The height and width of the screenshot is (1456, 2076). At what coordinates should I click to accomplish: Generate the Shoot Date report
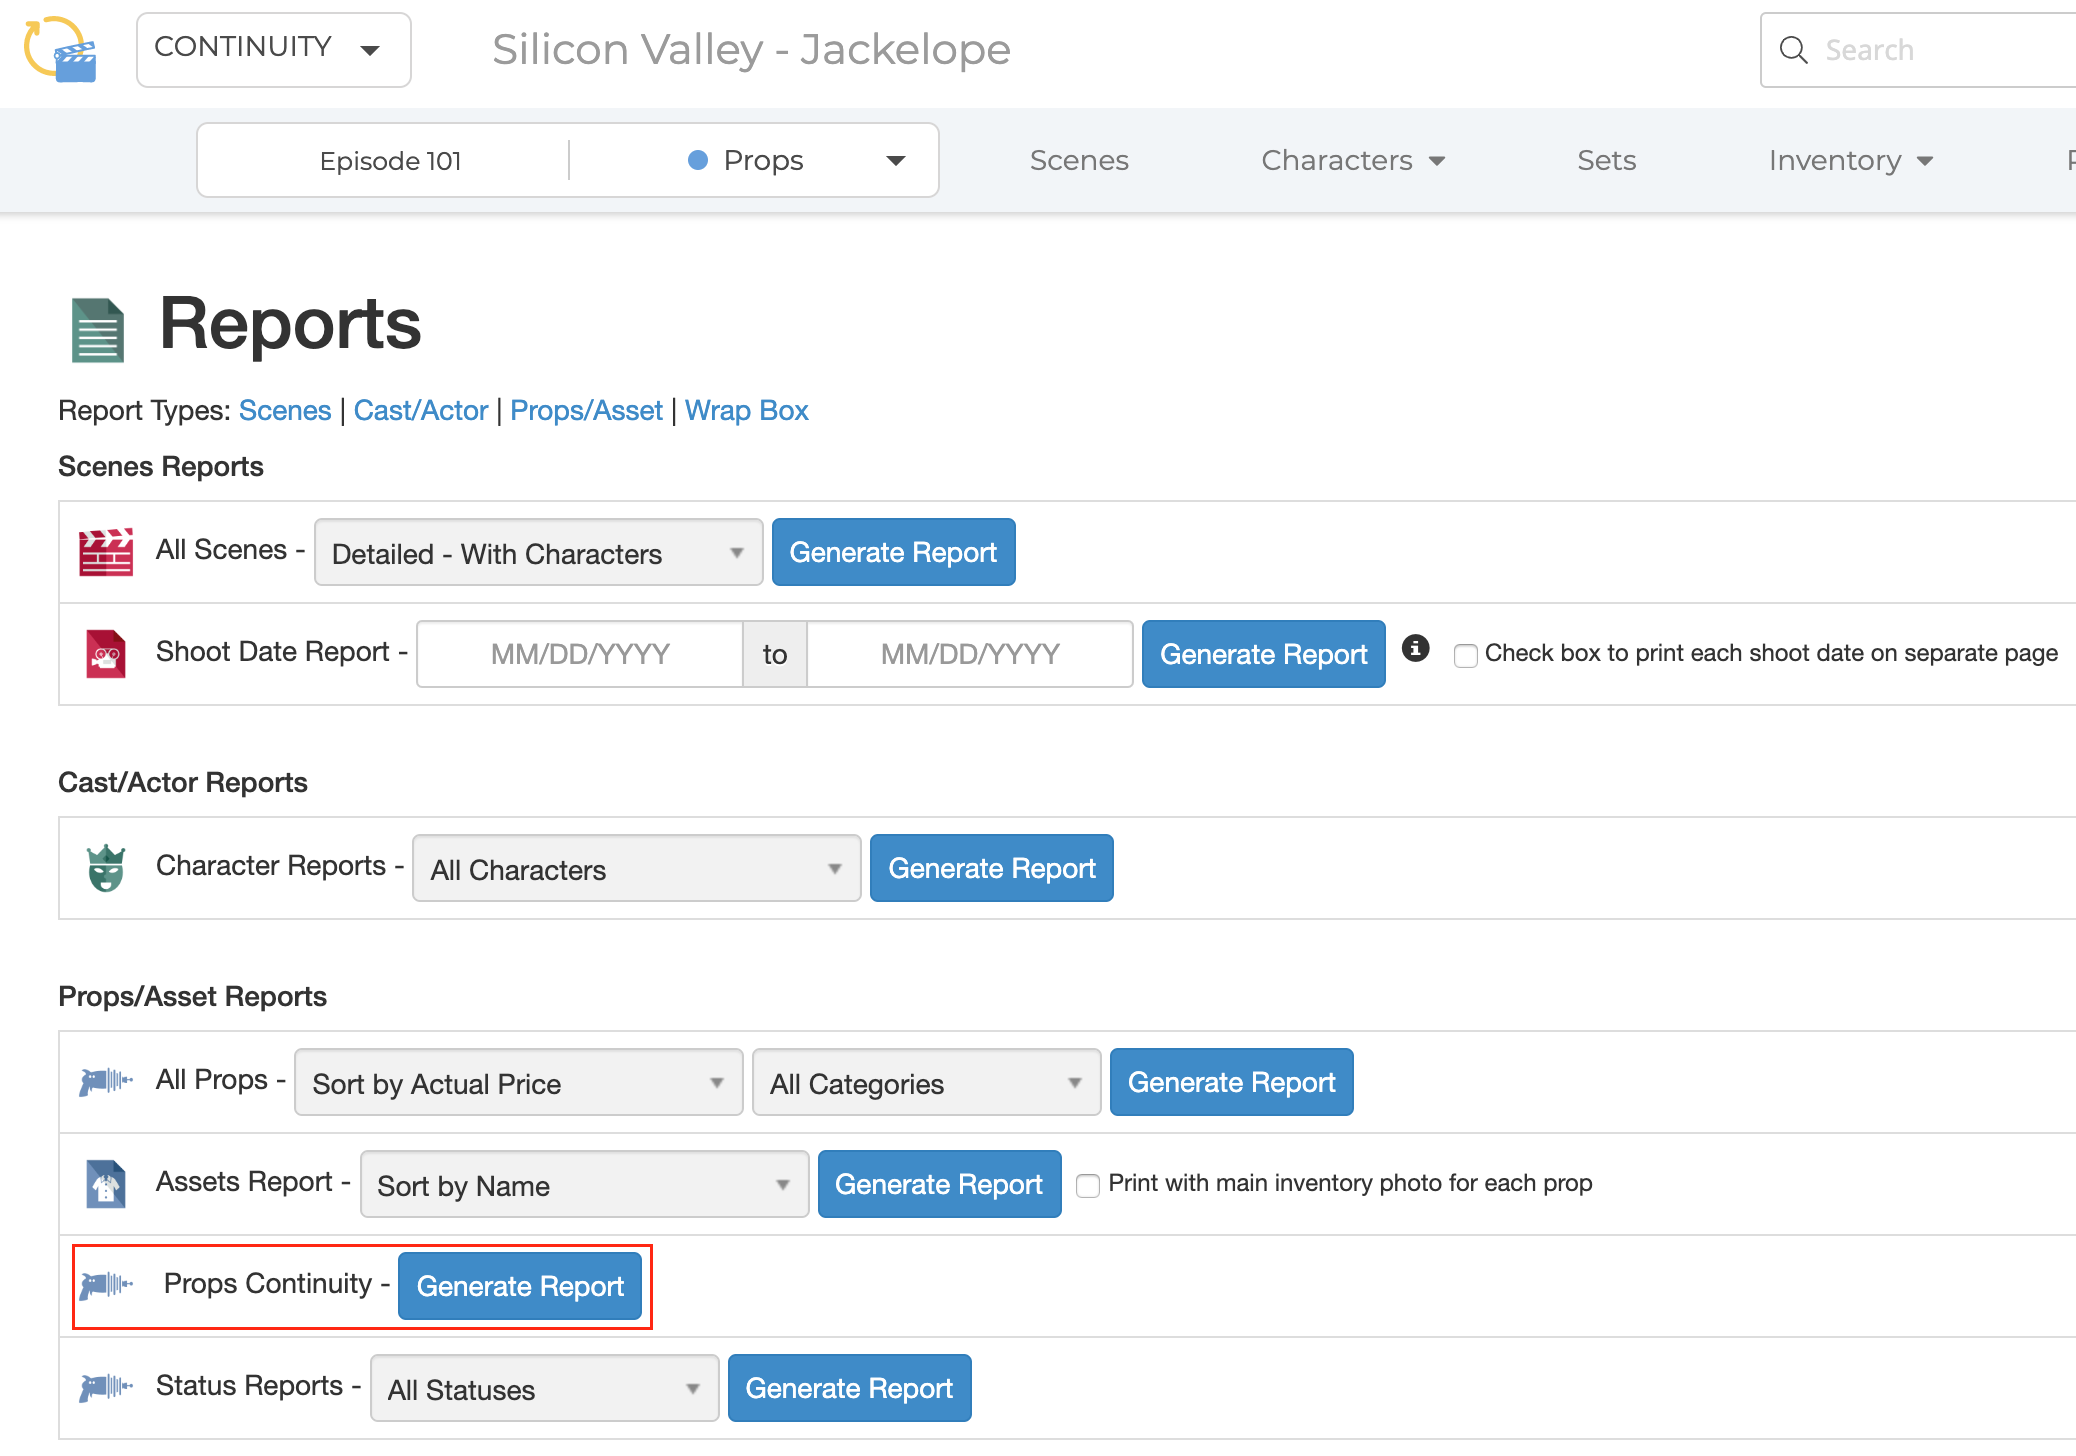click(1264, 654)
